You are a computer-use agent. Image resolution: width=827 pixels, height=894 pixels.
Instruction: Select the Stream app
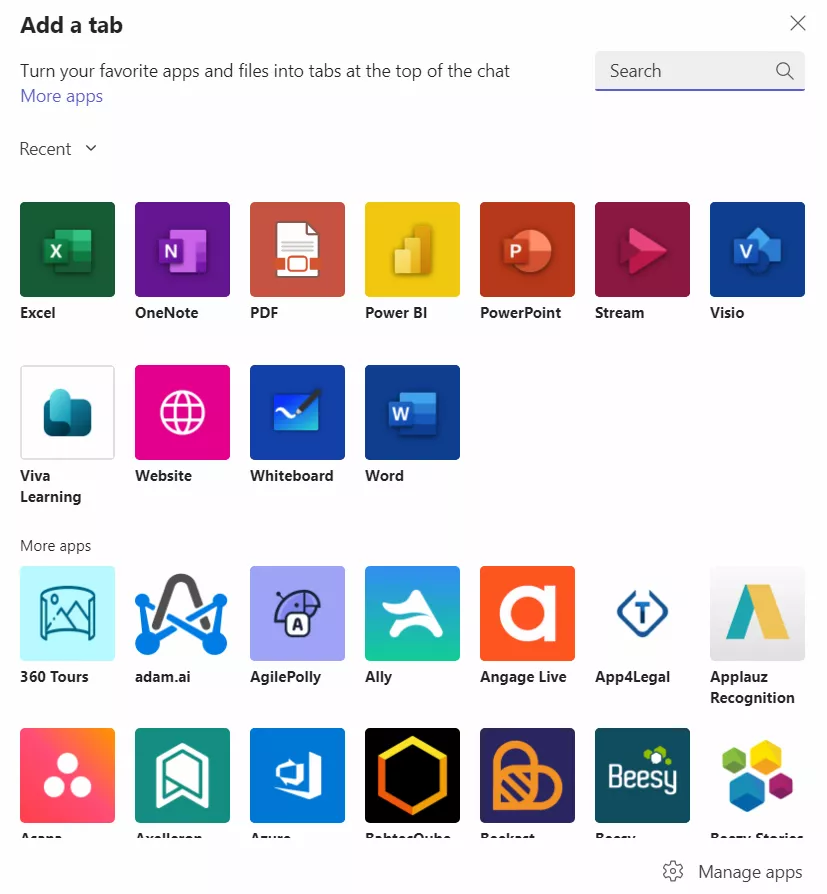pos(642,249)
